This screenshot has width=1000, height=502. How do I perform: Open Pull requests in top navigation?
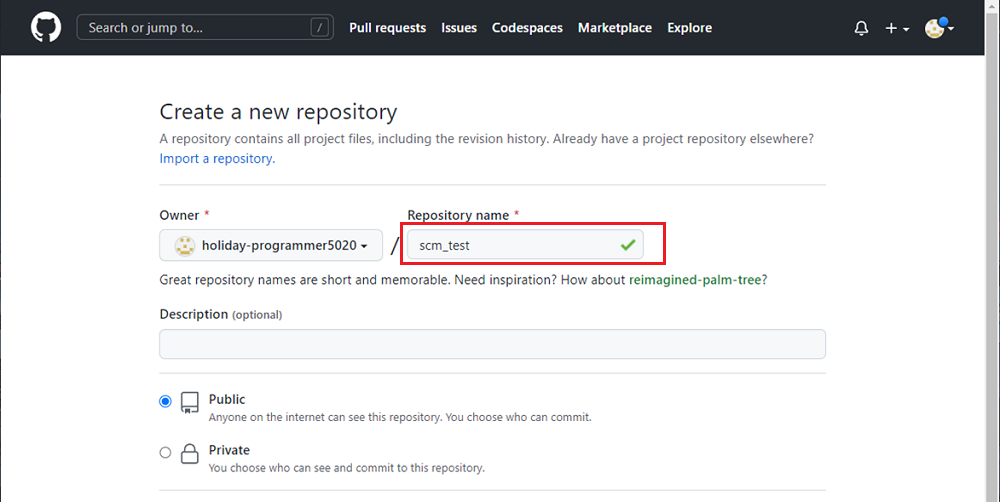point(387,28)
